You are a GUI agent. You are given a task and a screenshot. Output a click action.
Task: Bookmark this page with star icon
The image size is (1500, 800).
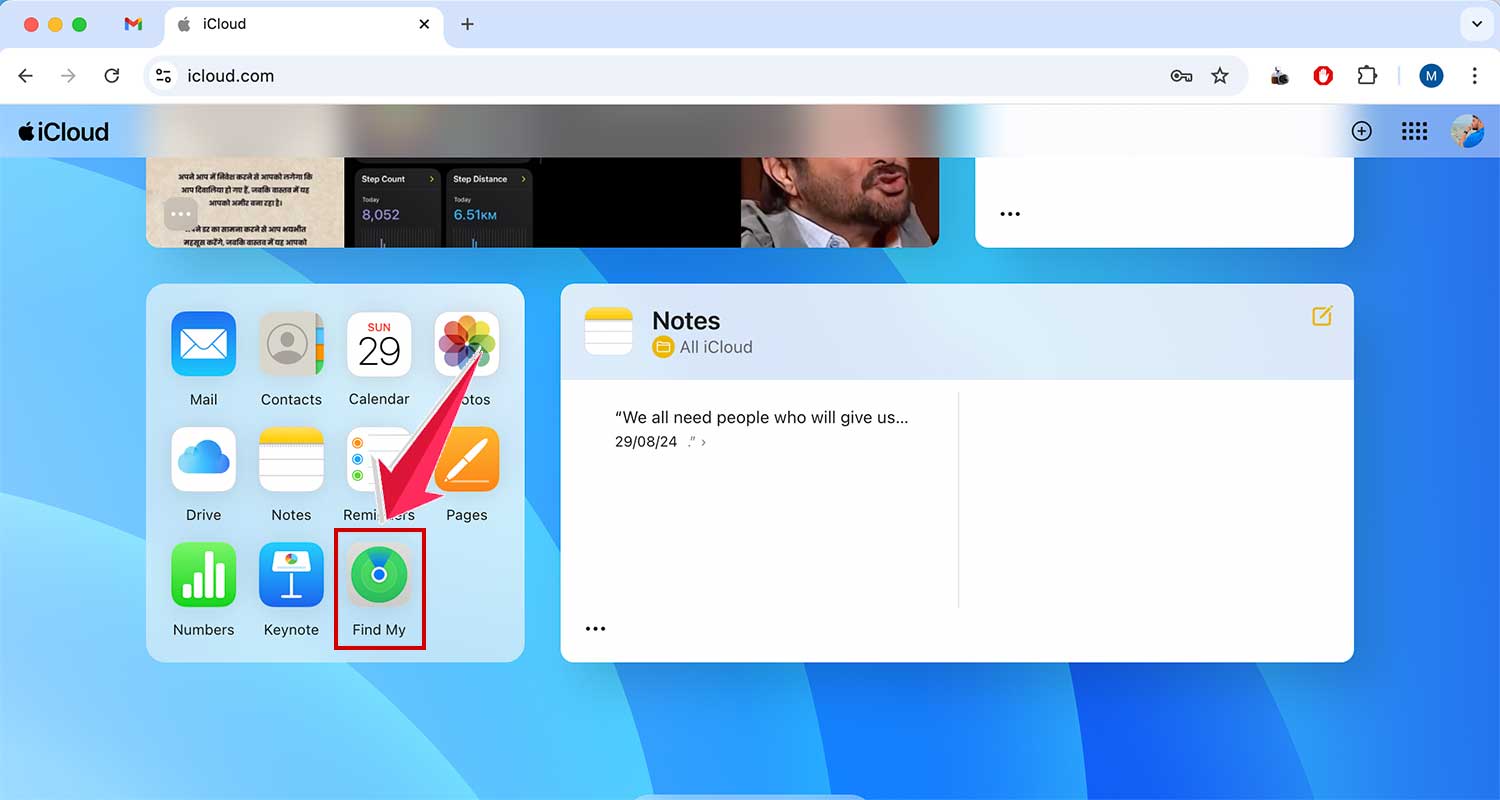click(x=1220, y=76)
